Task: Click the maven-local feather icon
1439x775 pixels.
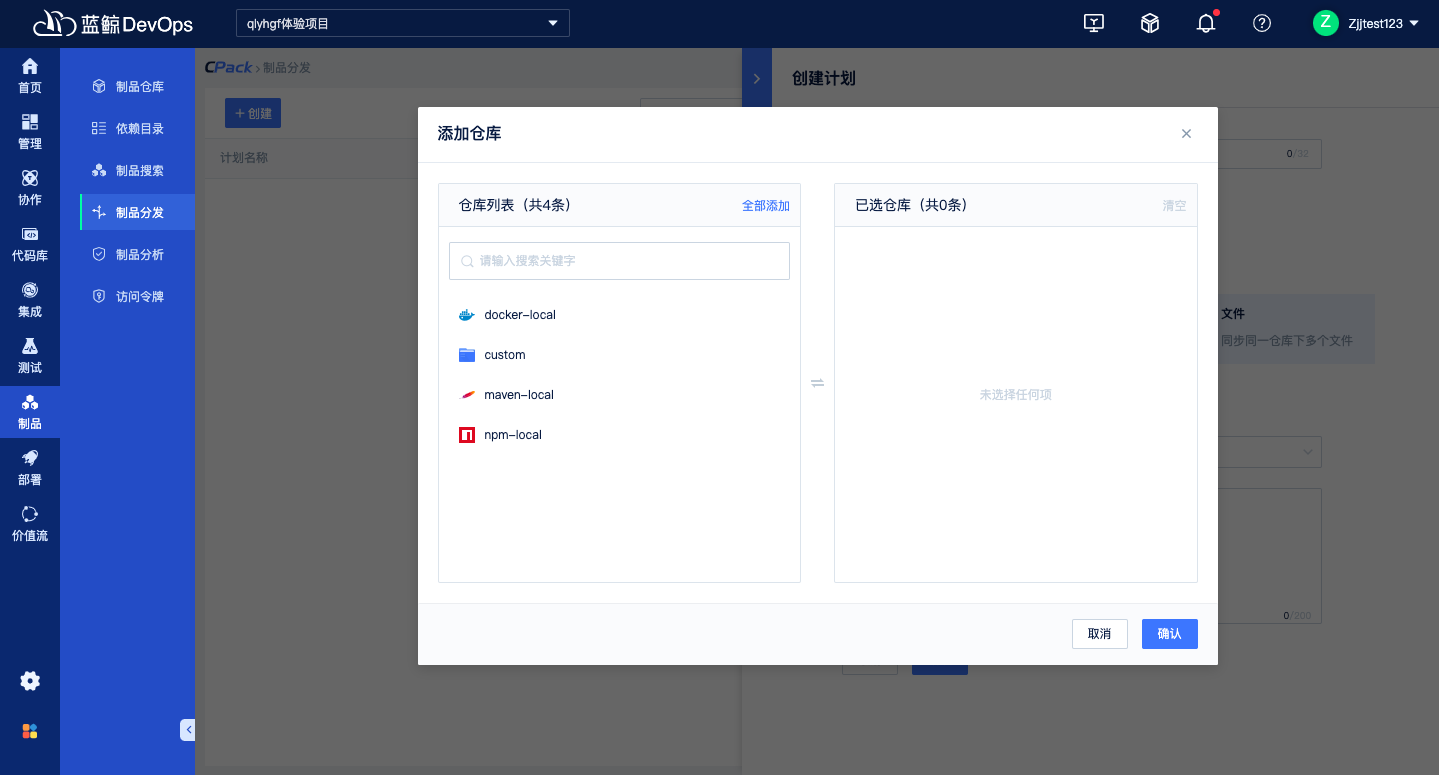Action: click(466, 395)
